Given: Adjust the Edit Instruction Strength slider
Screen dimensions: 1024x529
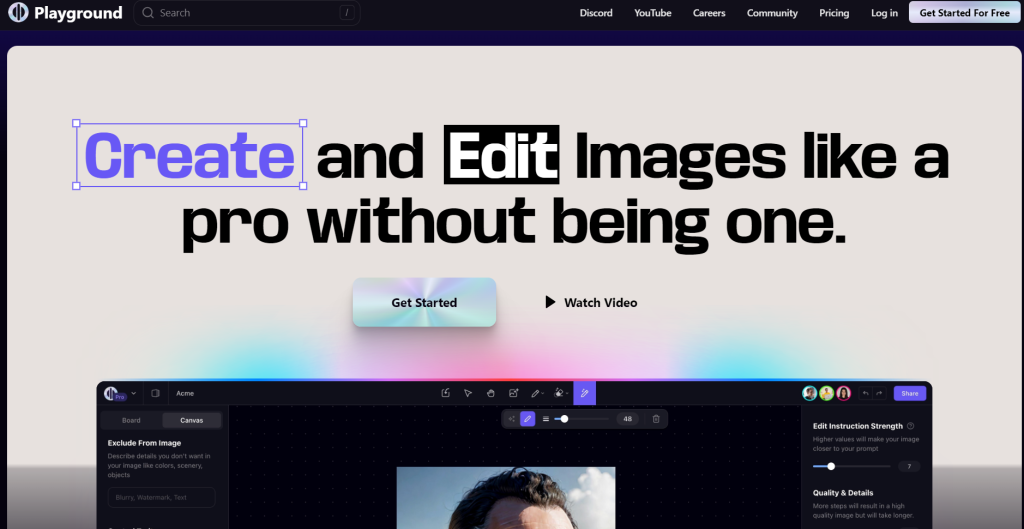Looking at the screenshot, I should (852, 466).
